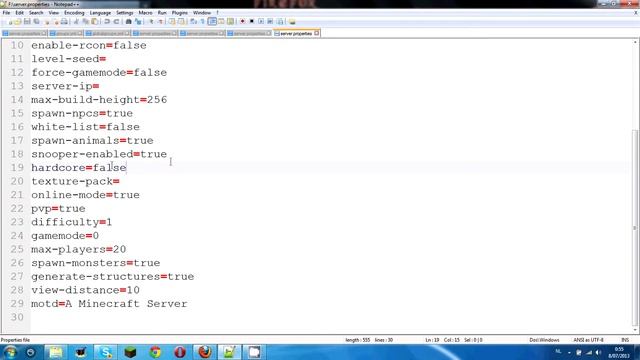Click the line 'max-build-height=256'
640x360 pixels.
(x=99, y=100)
